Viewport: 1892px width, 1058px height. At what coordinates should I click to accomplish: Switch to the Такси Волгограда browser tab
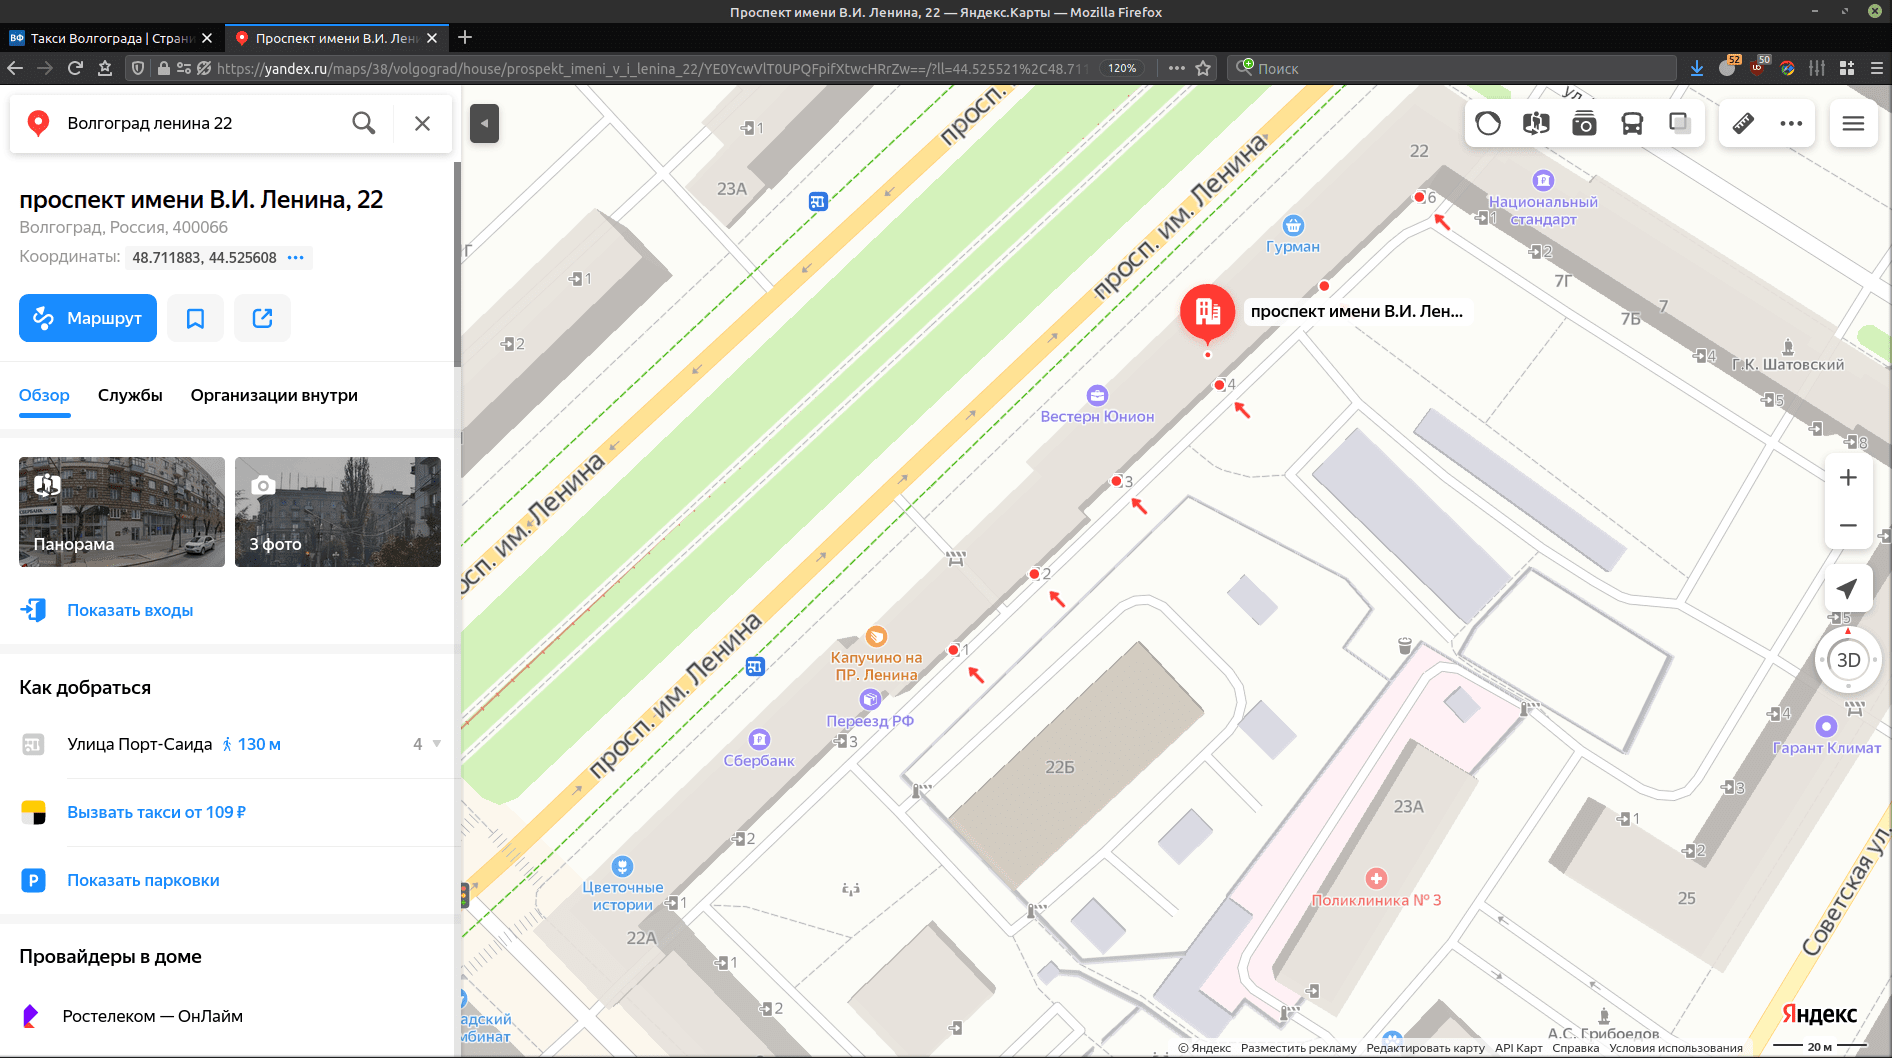(x=110, y=38)
